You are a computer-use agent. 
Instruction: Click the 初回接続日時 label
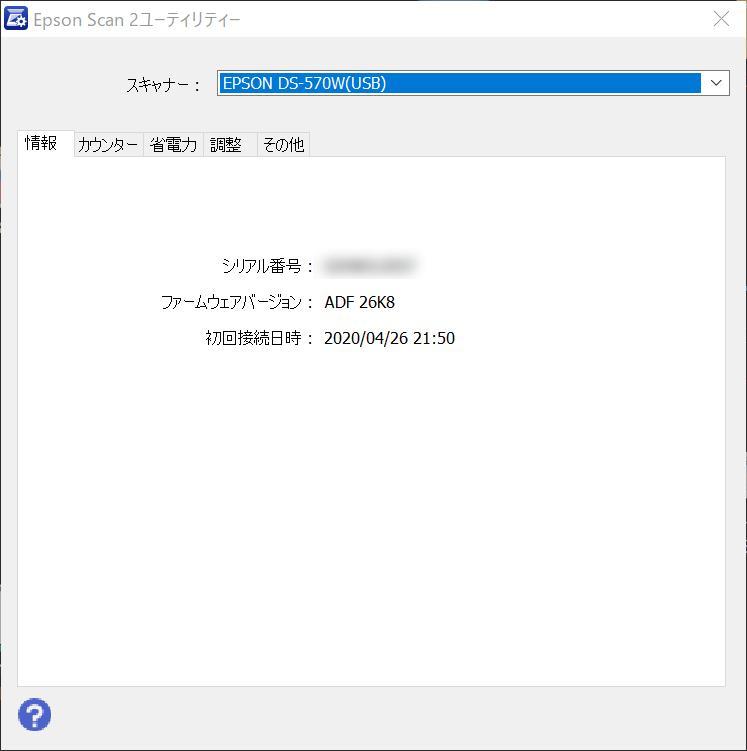[259, 338]
